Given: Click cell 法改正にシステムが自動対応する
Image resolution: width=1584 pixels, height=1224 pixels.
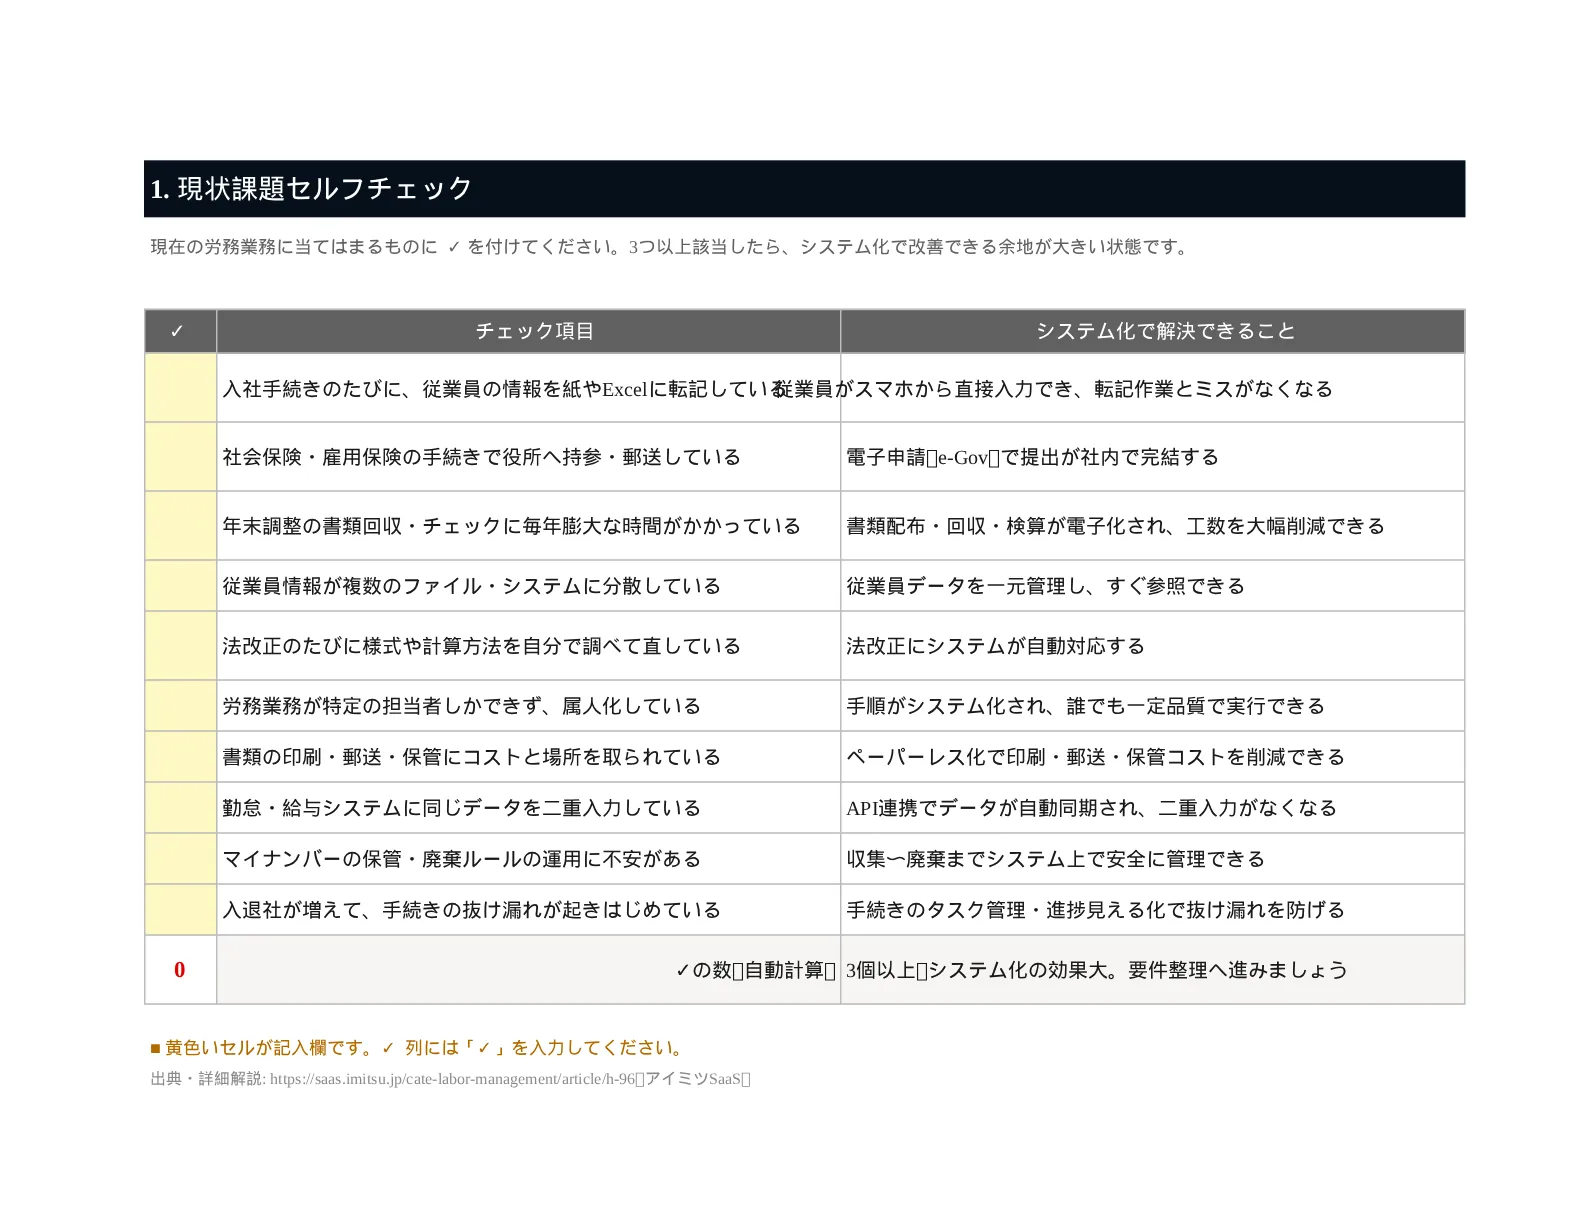Looking at the screenshot, I should tap(1153, 646).
